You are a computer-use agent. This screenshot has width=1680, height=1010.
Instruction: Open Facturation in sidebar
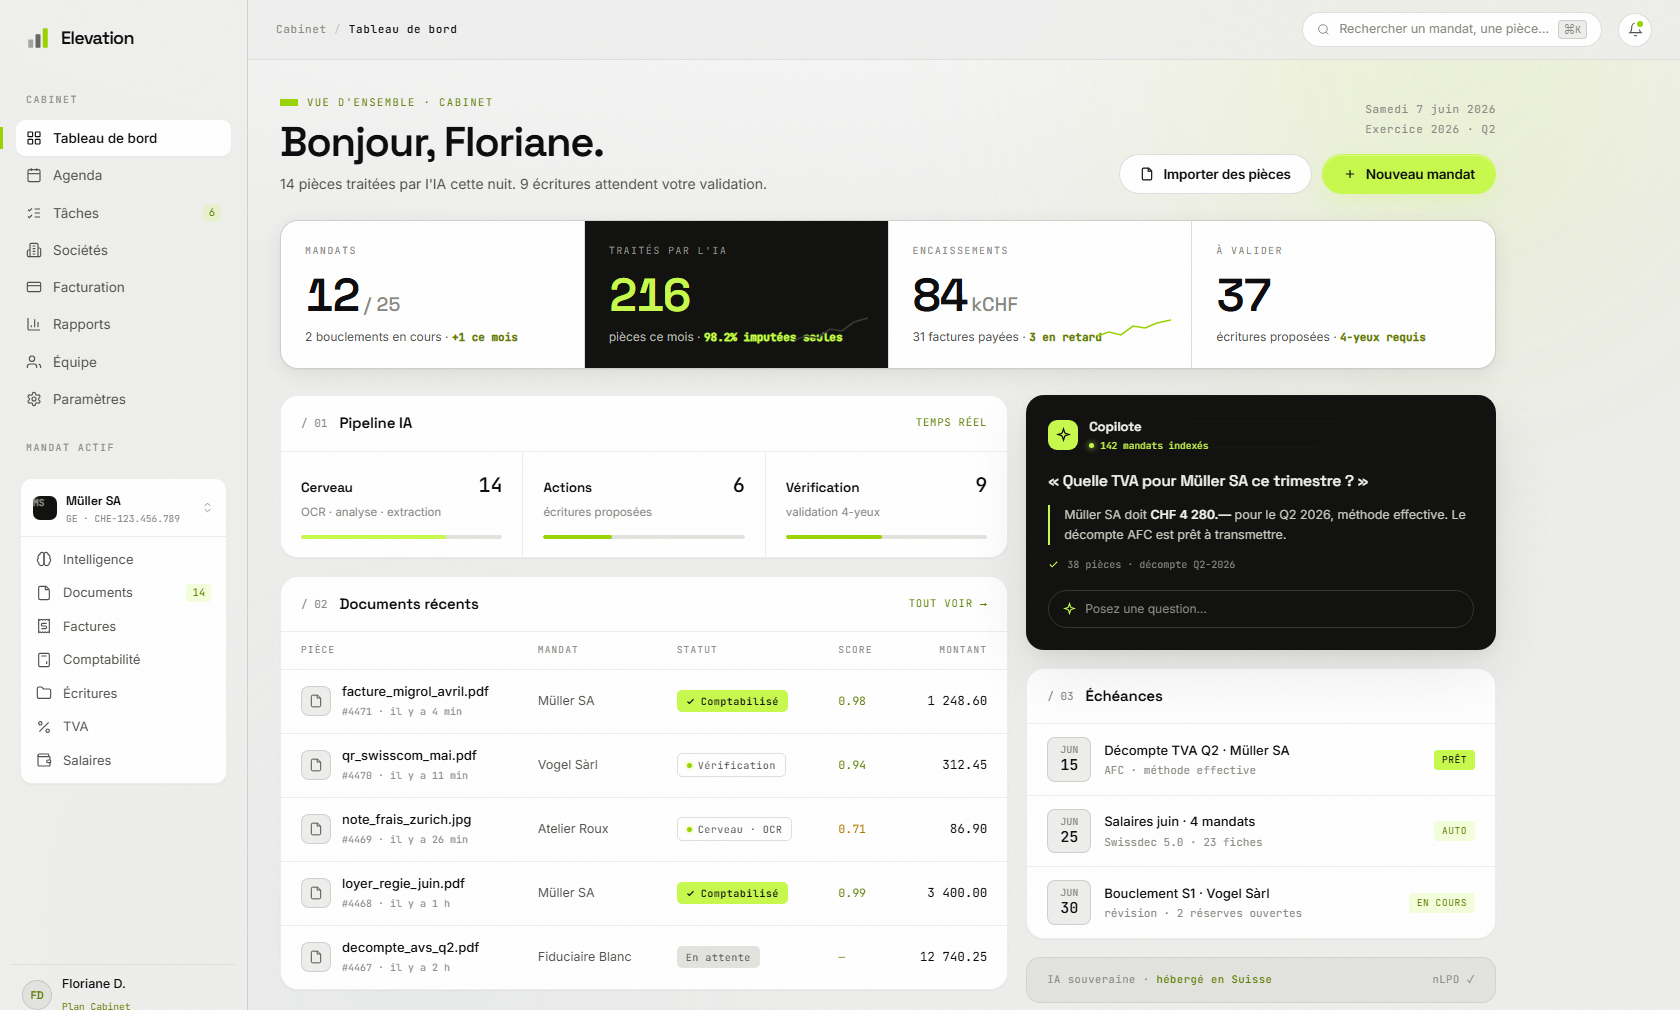coord(123,287)
